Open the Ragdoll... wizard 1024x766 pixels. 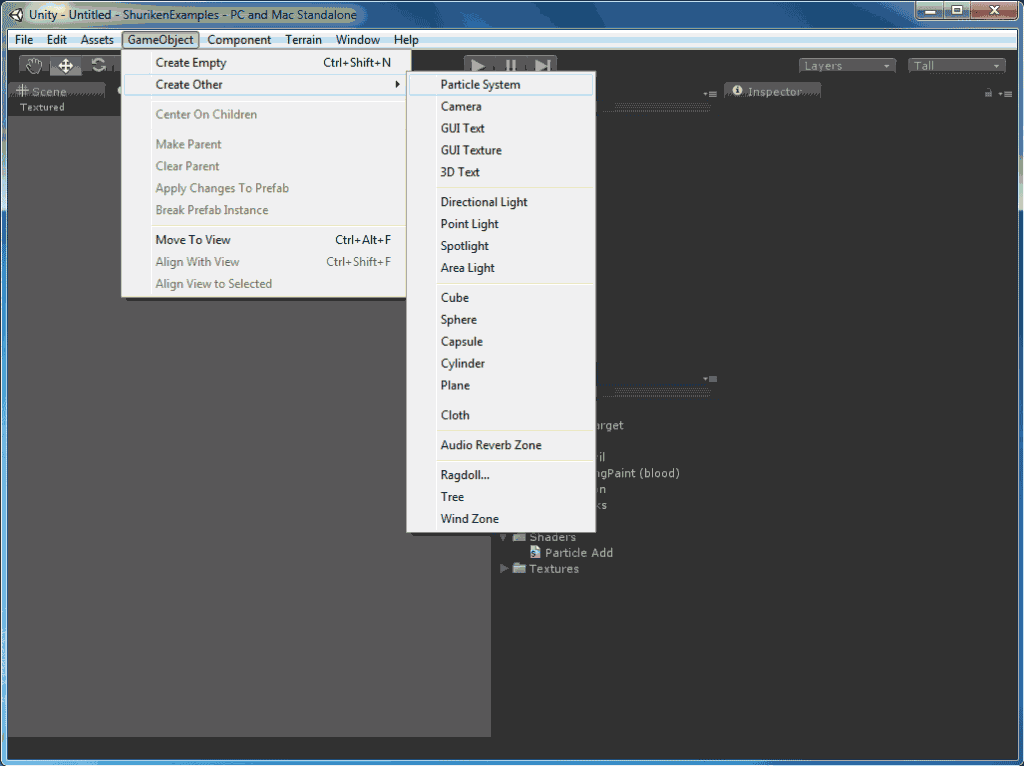click(501, 475)
